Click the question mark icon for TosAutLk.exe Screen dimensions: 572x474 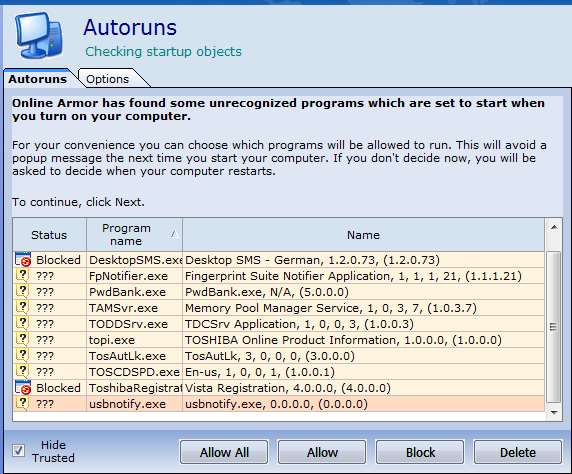click(x=22, y=356)
